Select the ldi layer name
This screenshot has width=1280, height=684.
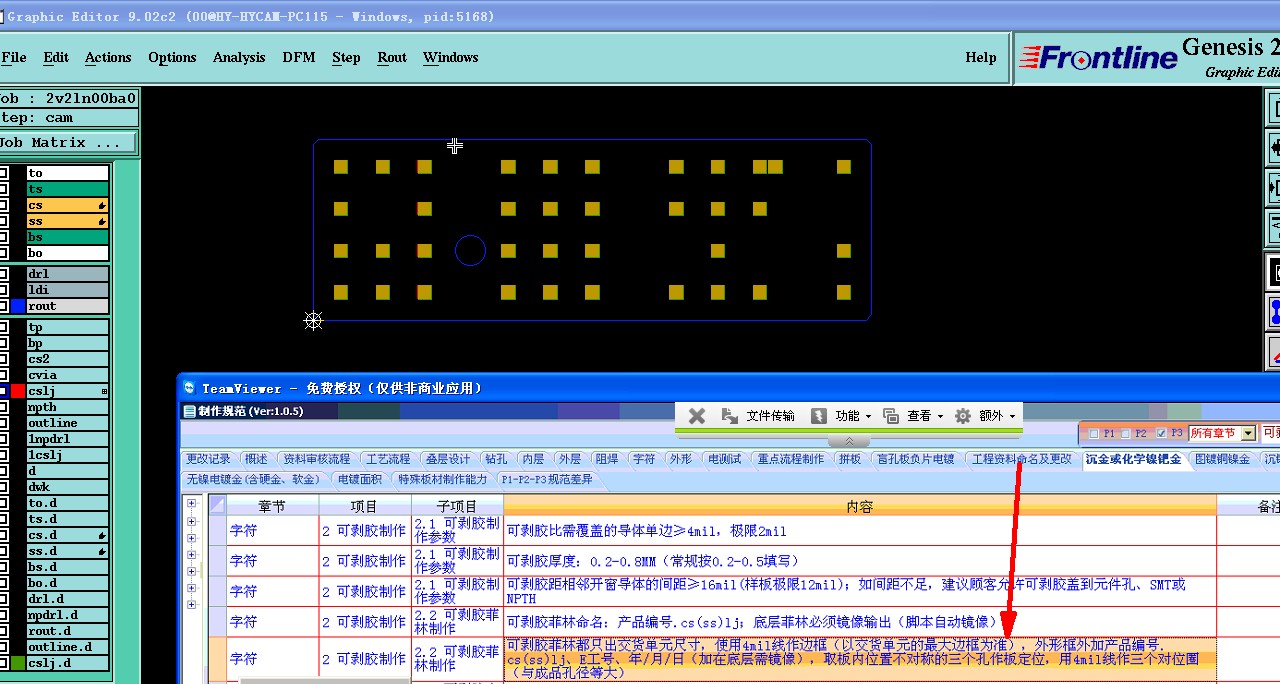[x=67, y=290]
